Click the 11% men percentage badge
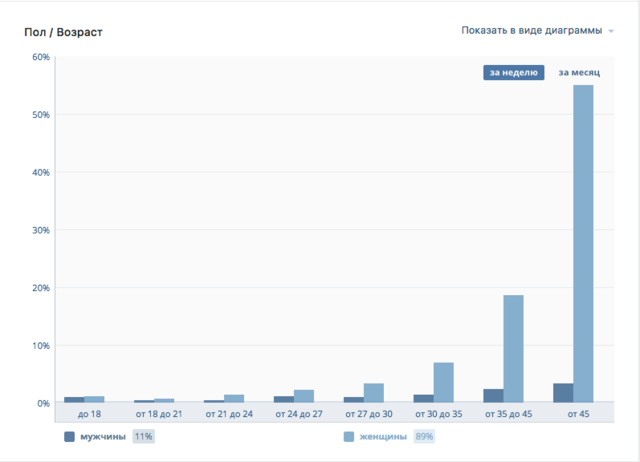Screen dimensions: 640x462 tap(143, 437)
